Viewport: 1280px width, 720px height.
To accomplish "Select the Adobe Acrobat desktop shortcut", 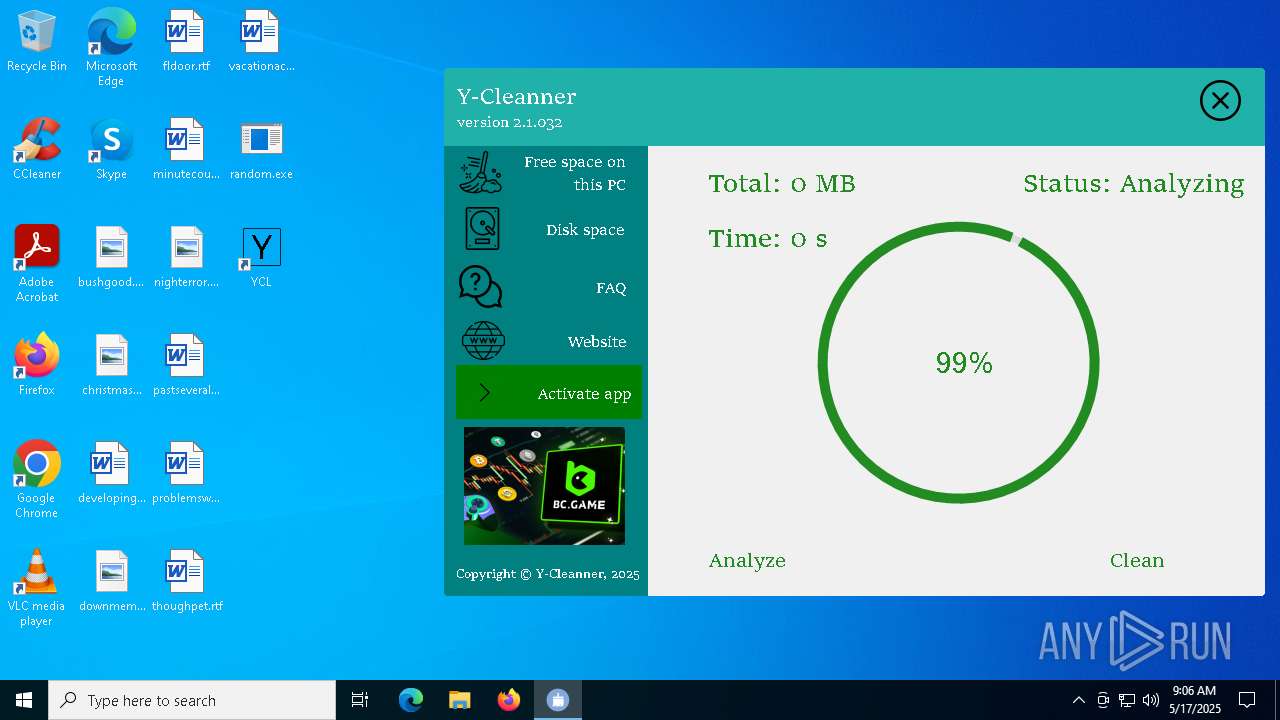I will tap(37, 264).
